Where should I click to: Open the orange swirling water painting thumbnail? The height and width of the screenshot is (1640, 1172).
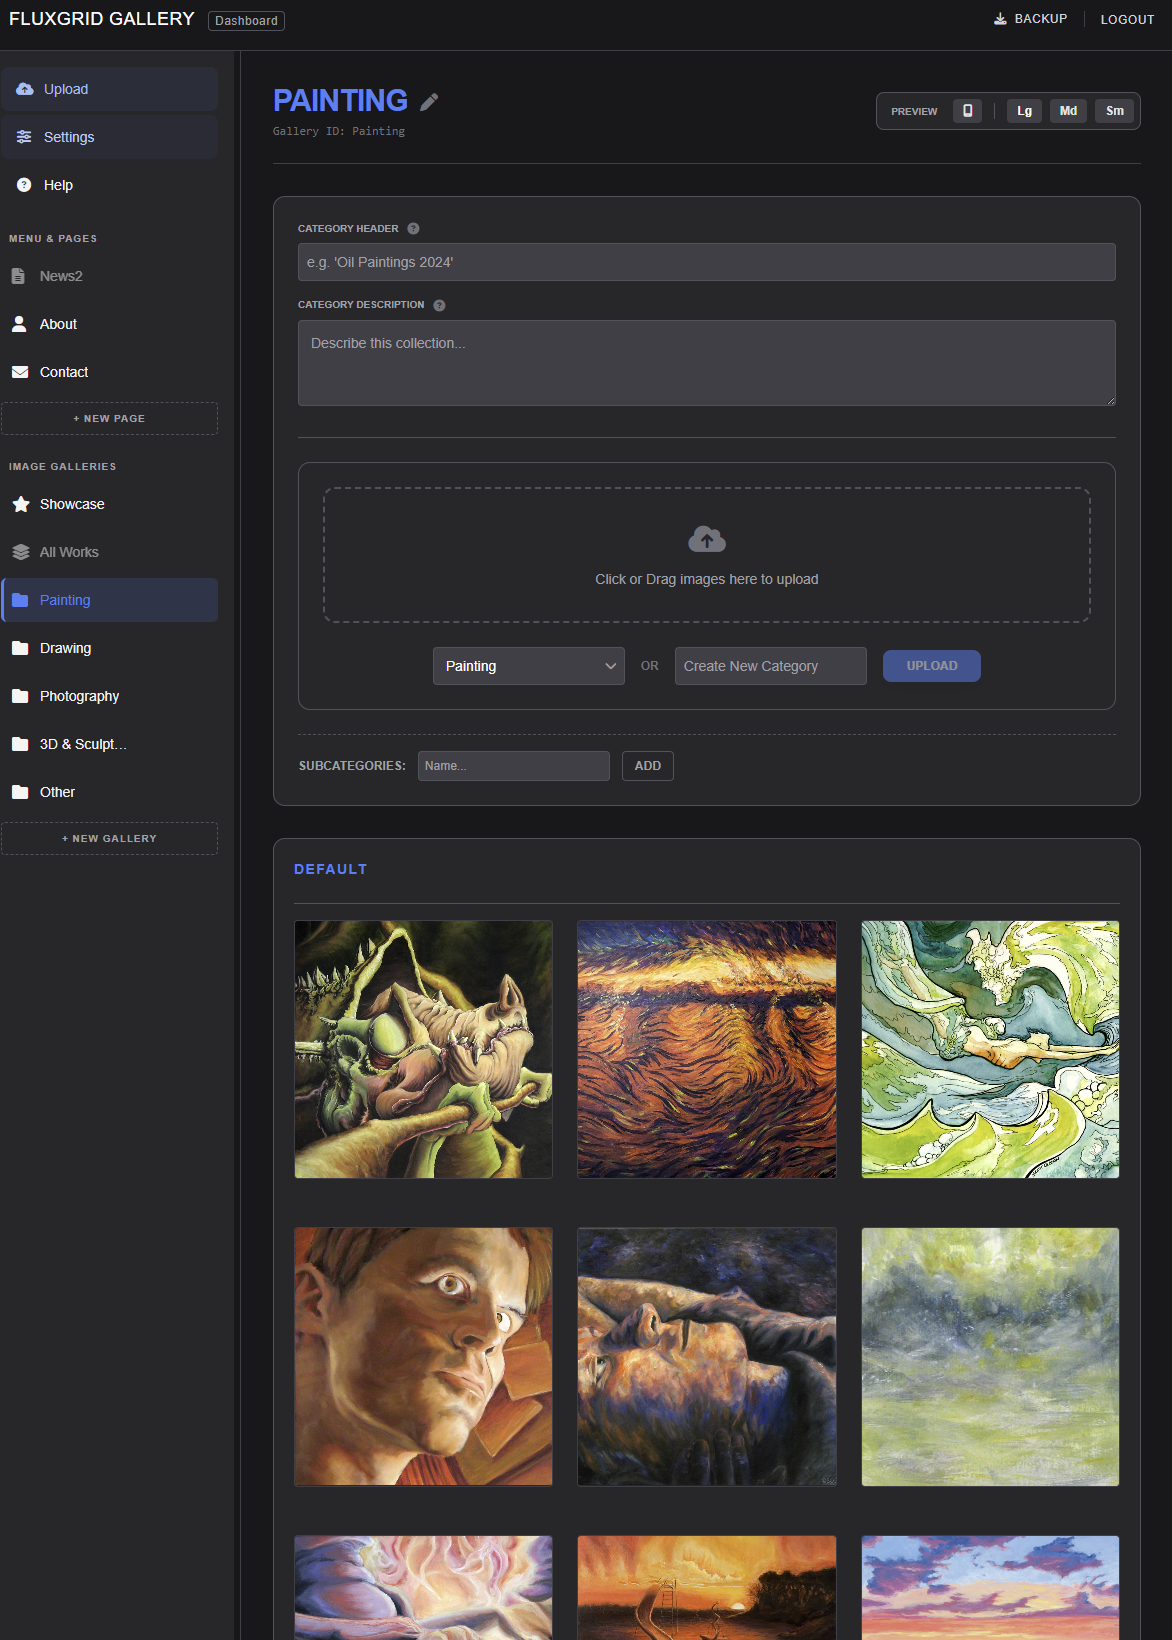[x=707, y=1049]
